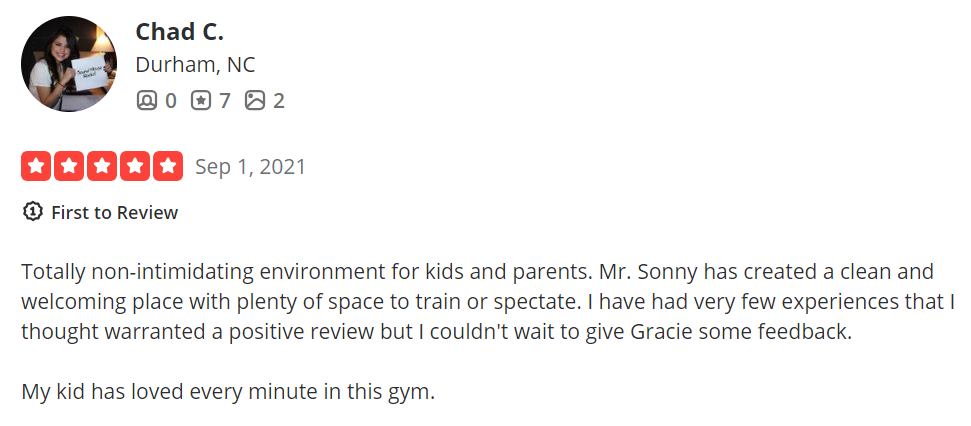Click the reviews count number 7
Viewport: 971px width, 426px height.
(x=225, y=100)
